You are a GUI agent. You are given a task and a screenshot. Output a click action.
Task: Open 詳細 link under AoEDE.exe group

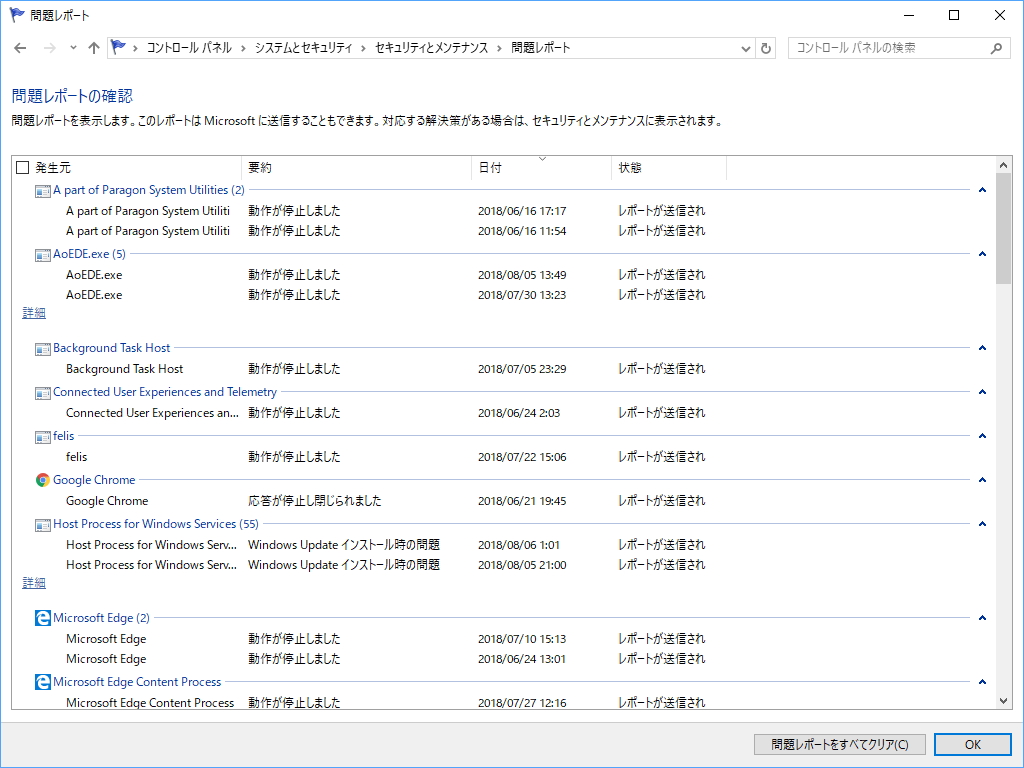[34, 313]
